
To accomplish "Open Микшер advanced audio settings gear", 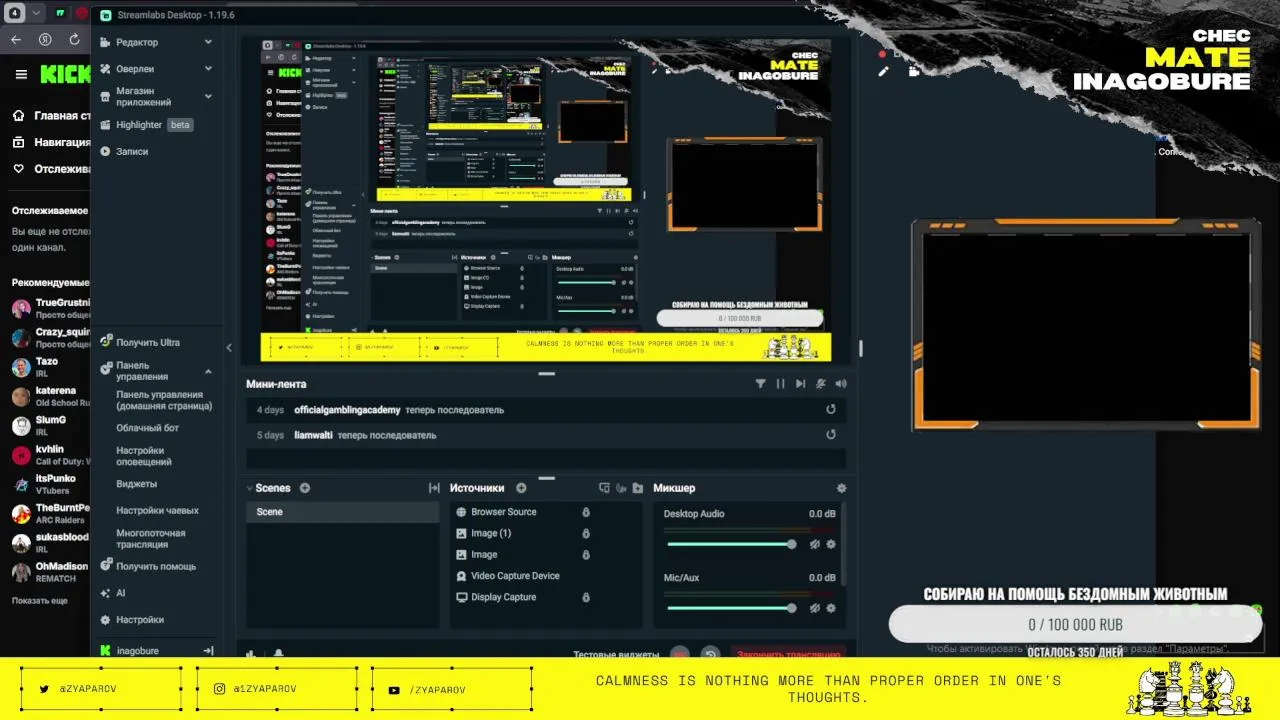I will [x=841, y=488].
